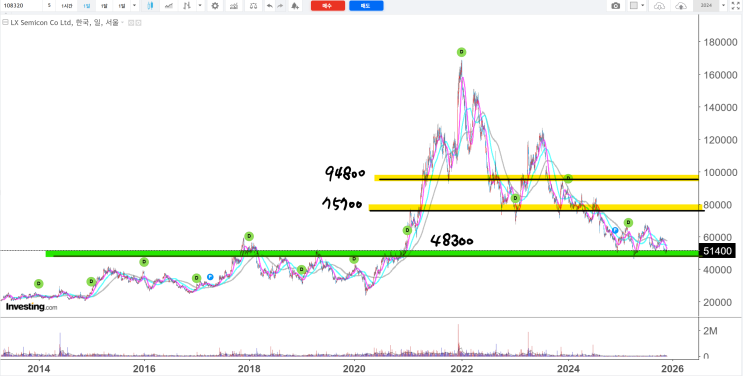Select the chart layout square icon
This screenshot has width=743, height=376.
634,6
